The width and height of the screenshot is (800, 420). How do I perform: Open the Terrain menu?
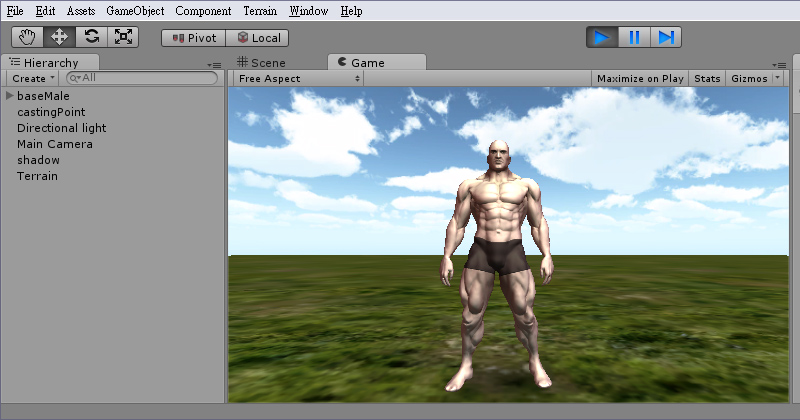[x=260, y=11]
